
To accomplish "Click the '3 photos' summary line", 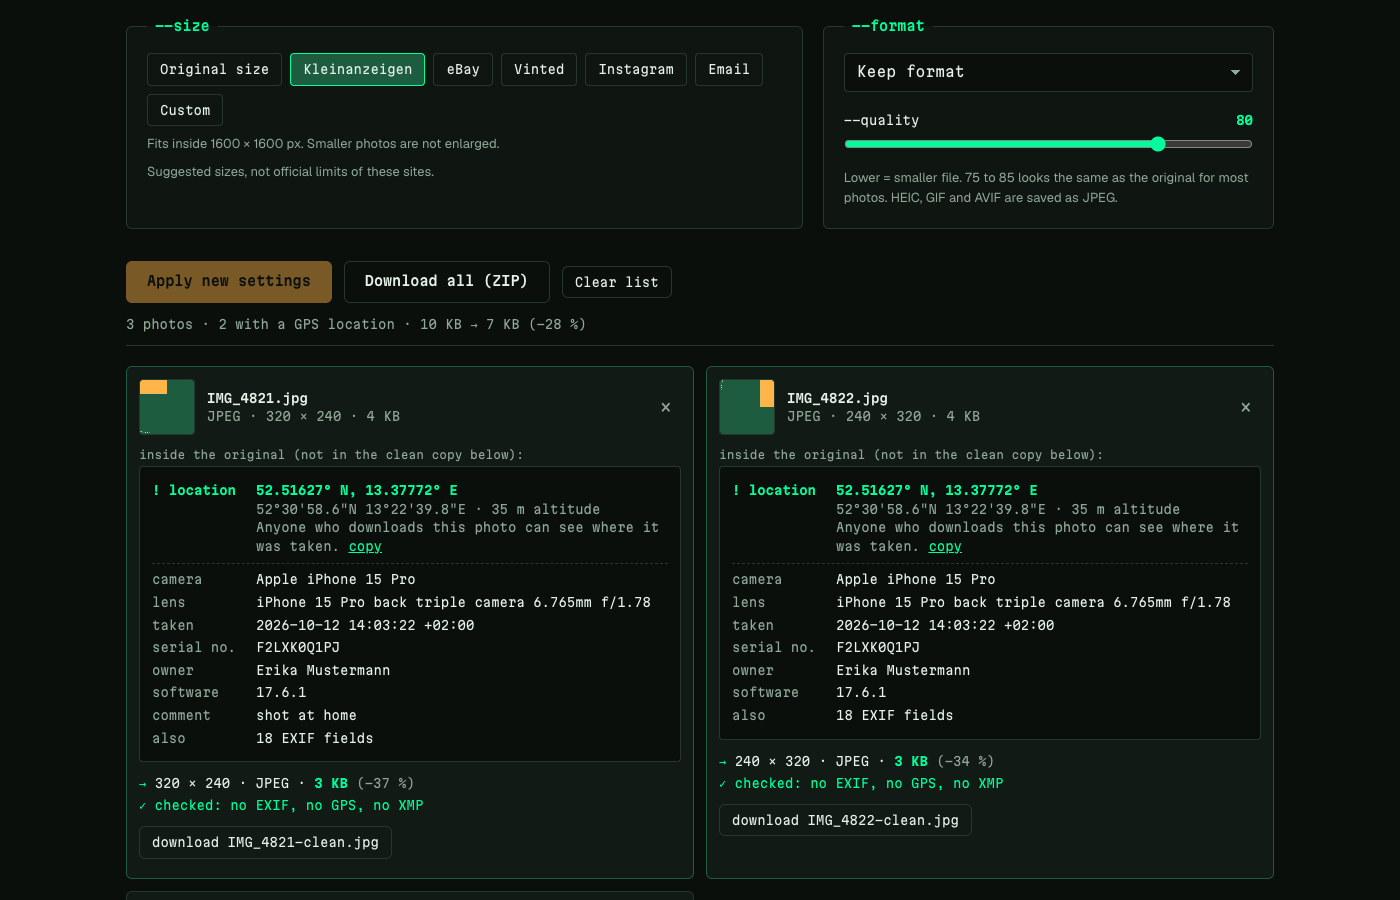I will coord(356,324).
